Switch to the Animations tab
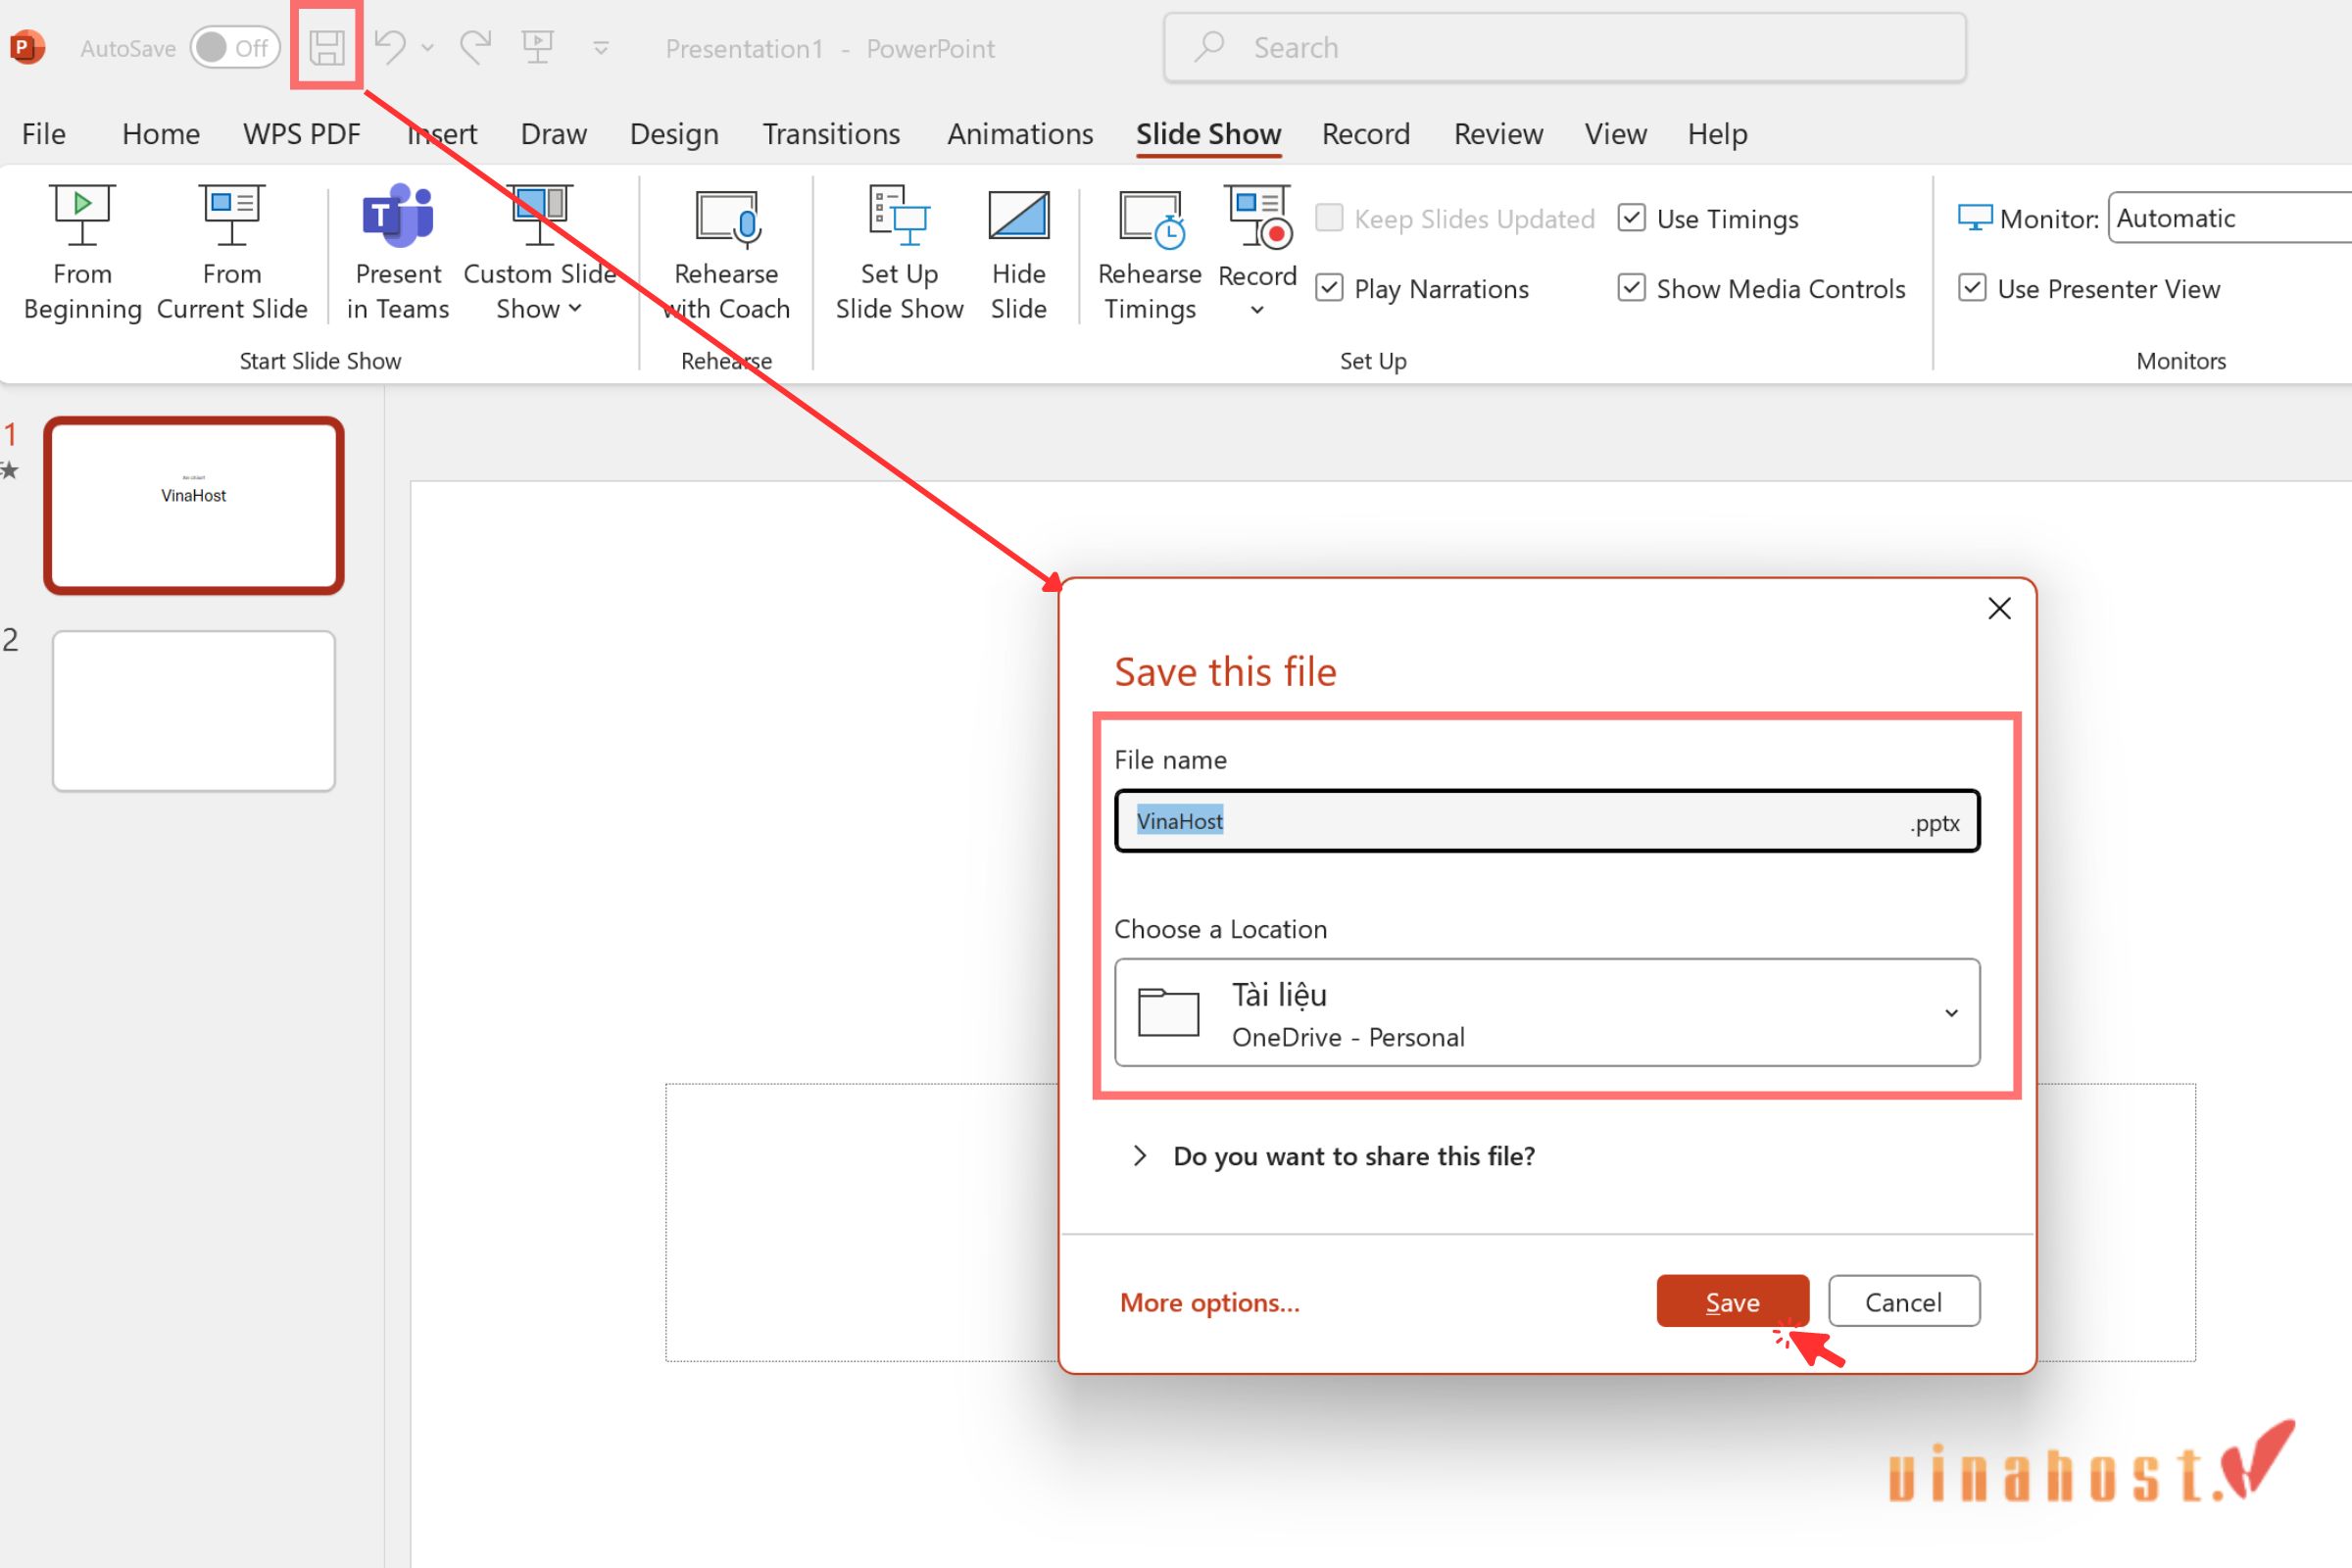This screenshot has width=2352, height=1568. (x=1020, y=134)
